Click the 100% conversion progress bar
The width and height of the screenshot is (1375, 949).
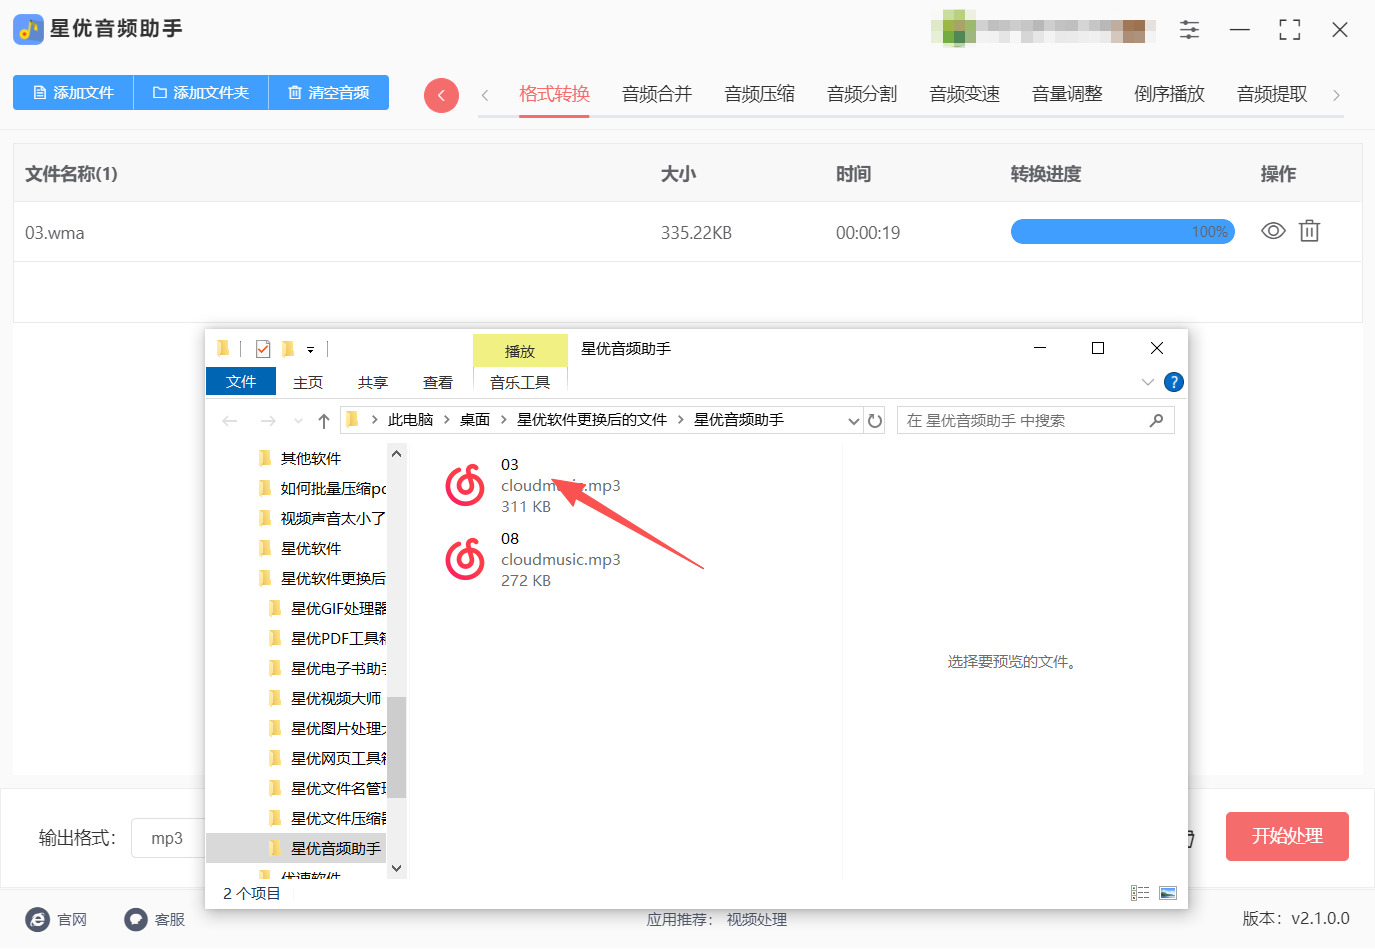1123,232
